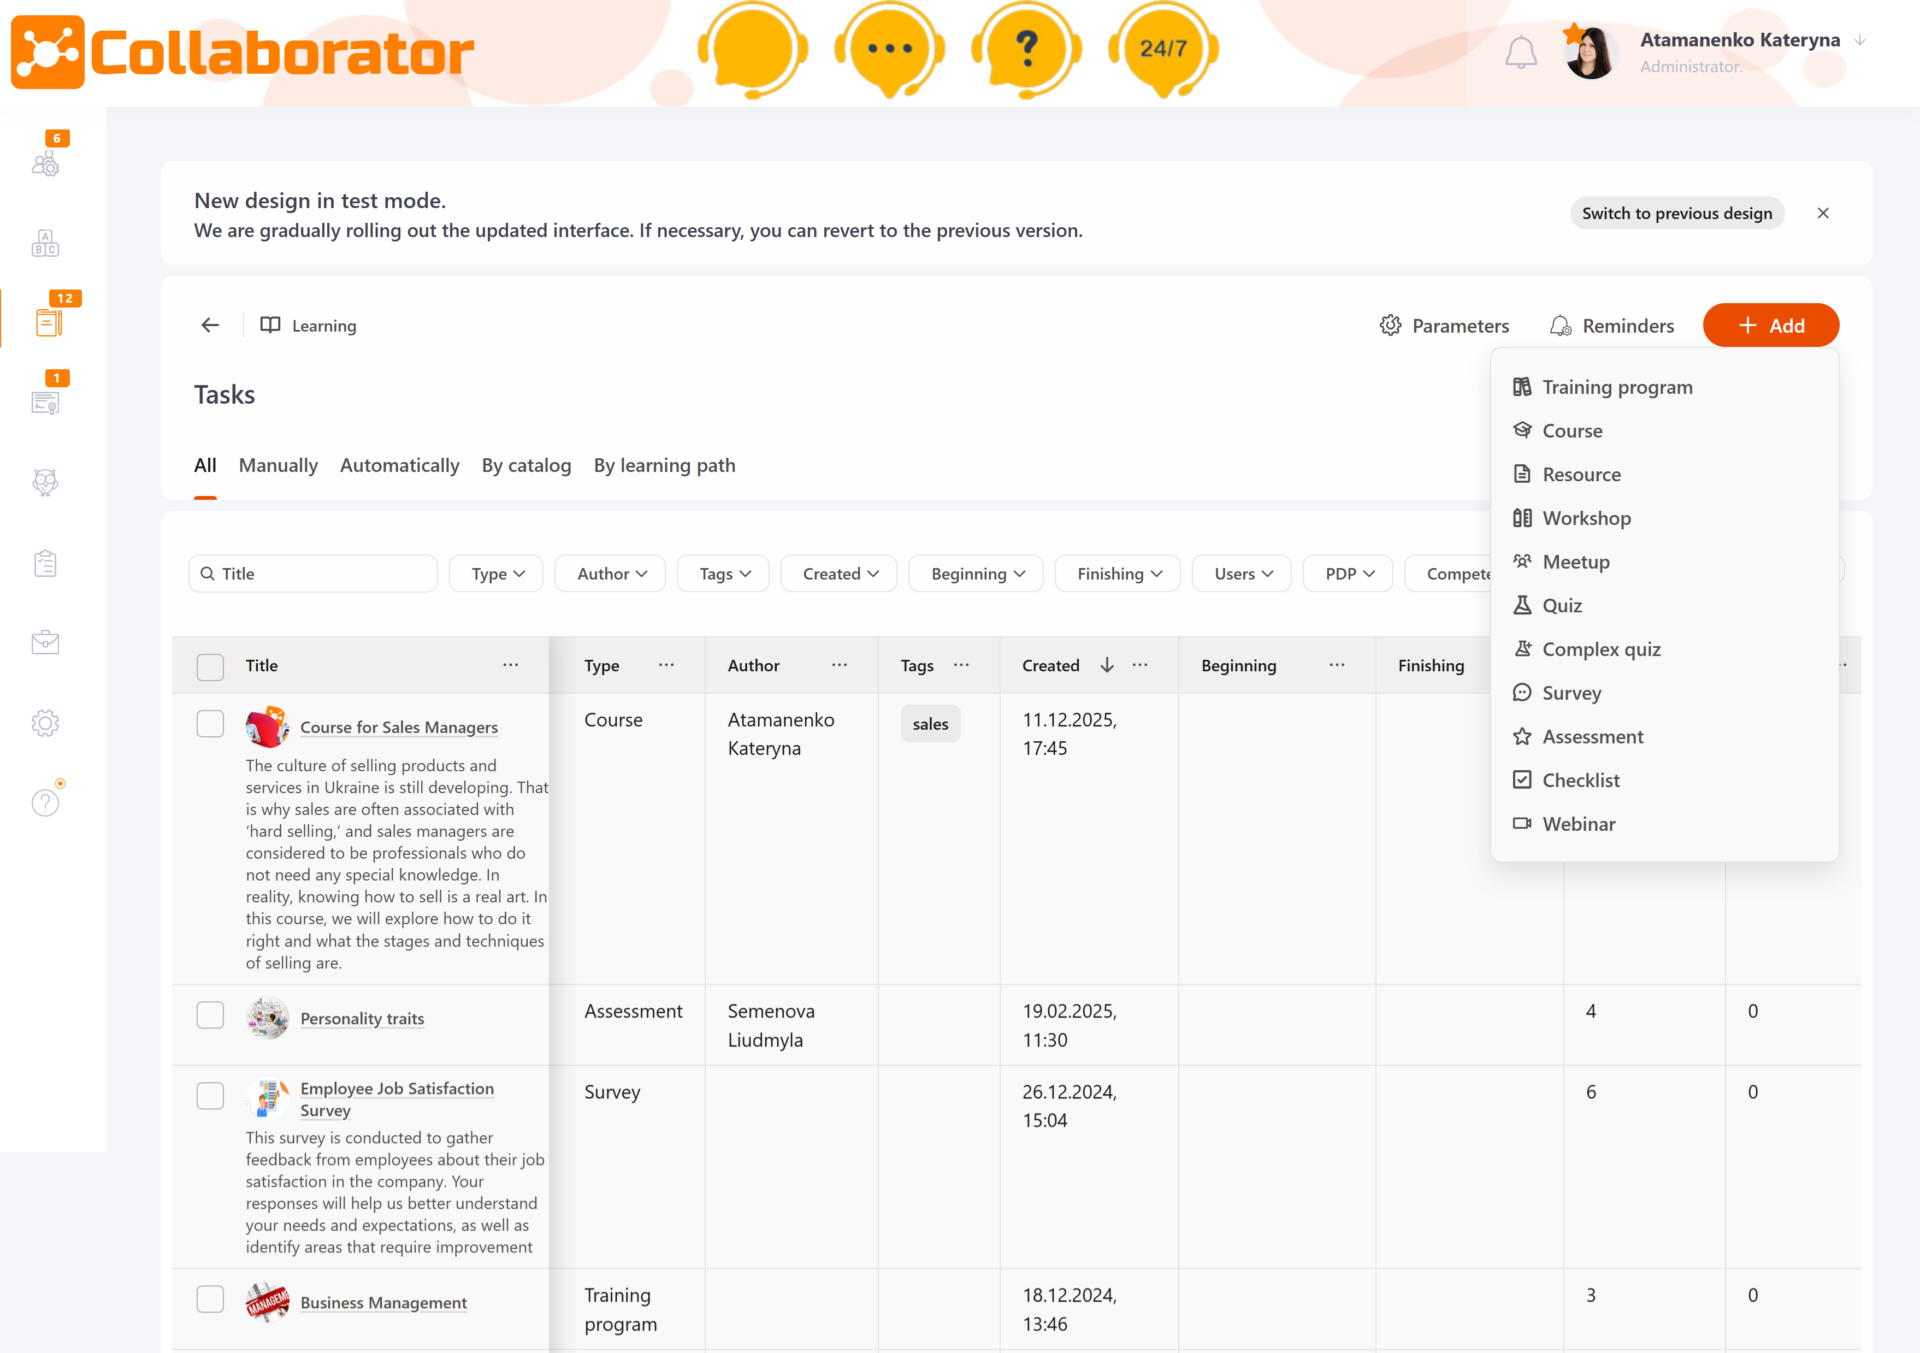1920x1353 pixels.
Task: Check the Course for Sales Managers checkbox
Action: tap(210, 724)
